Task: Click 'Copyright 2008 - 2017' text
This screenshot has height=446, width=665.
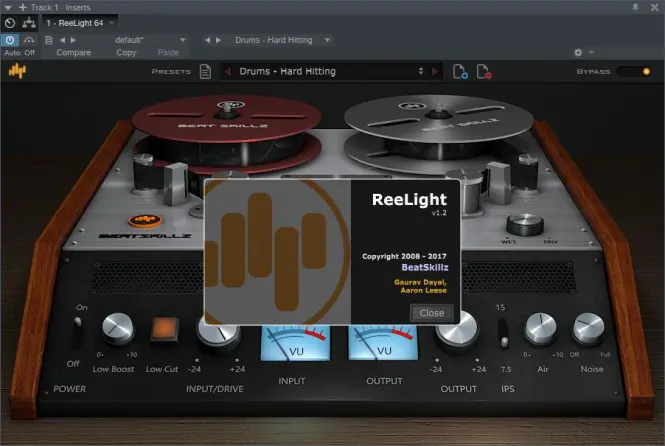Action: coord(404,256)
